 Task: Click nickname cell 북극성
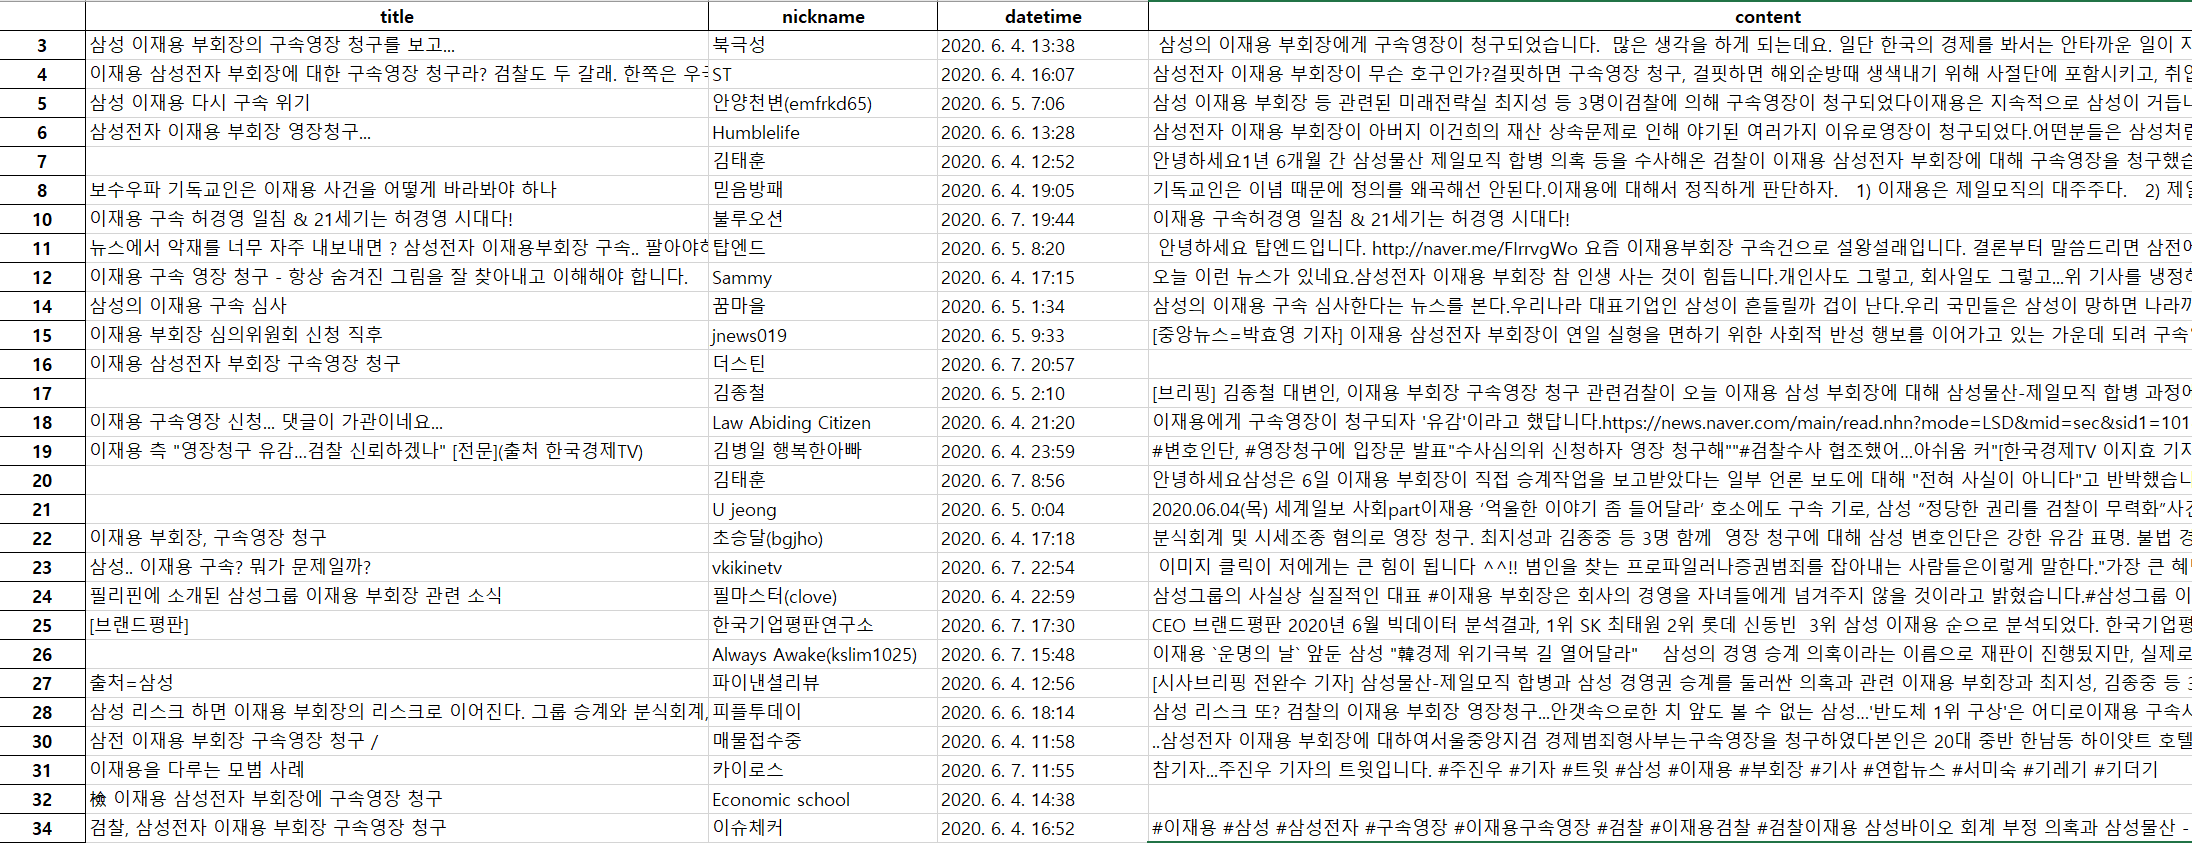click(x=823, y=45)
